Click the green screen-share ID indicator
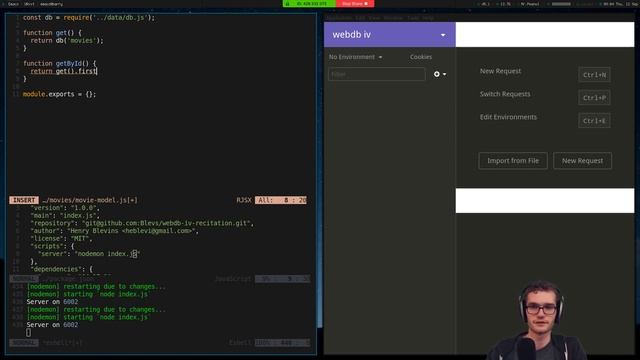 (309, 4)
